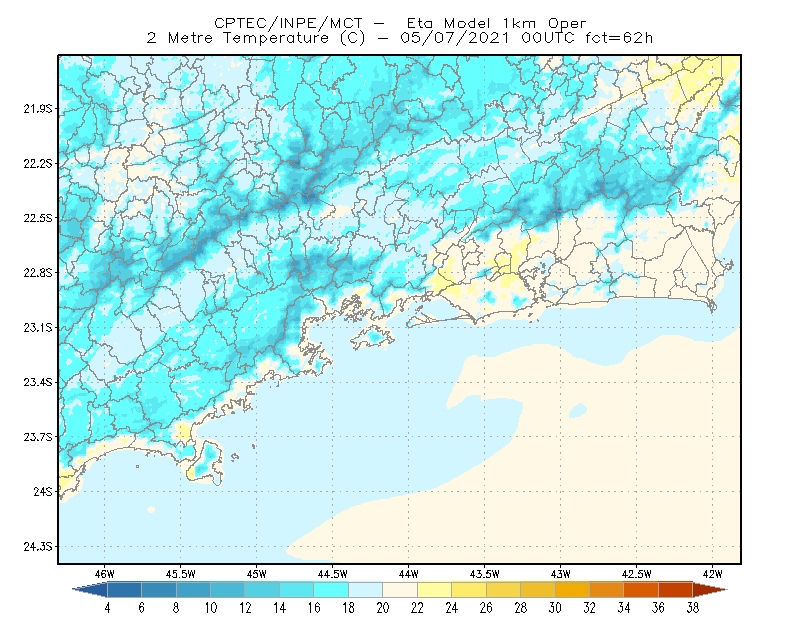Click the legend value '30'

tap(555, 608)
